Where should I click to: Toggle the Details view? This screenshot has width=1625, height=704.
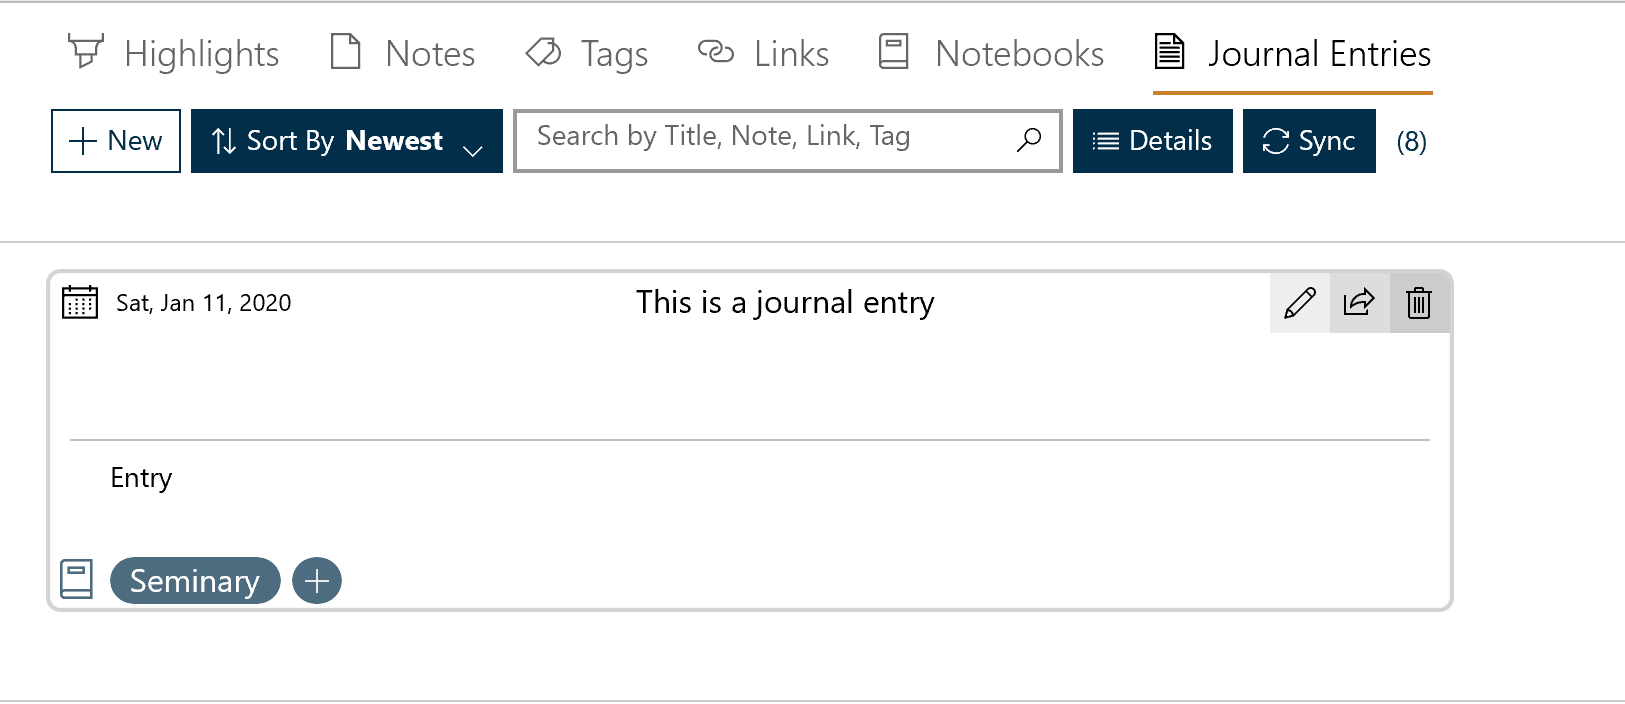pyautogui.click(x=1152, y=140)
